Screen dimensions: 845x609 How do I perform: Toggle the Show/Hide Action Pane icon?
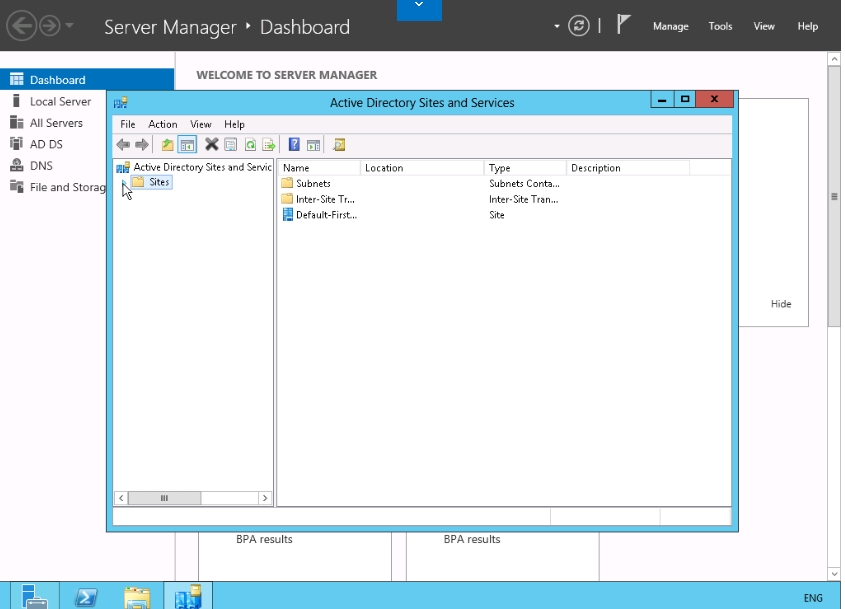tap(313, 145)
